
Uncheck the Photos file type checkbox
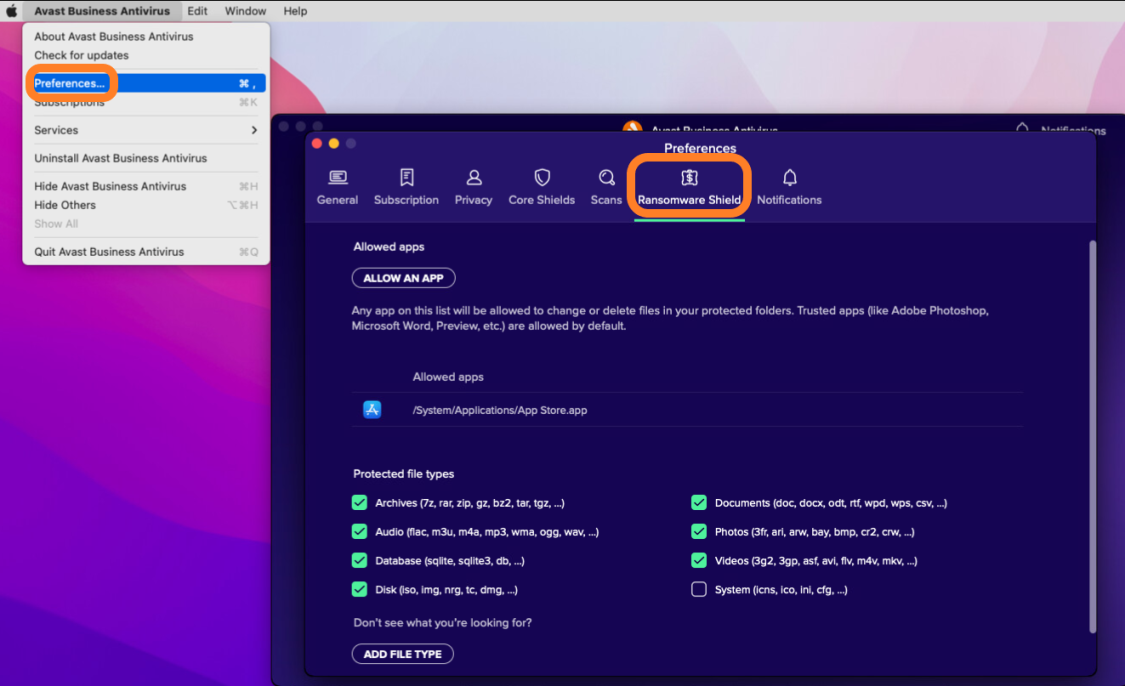click(x=699, y=532)
